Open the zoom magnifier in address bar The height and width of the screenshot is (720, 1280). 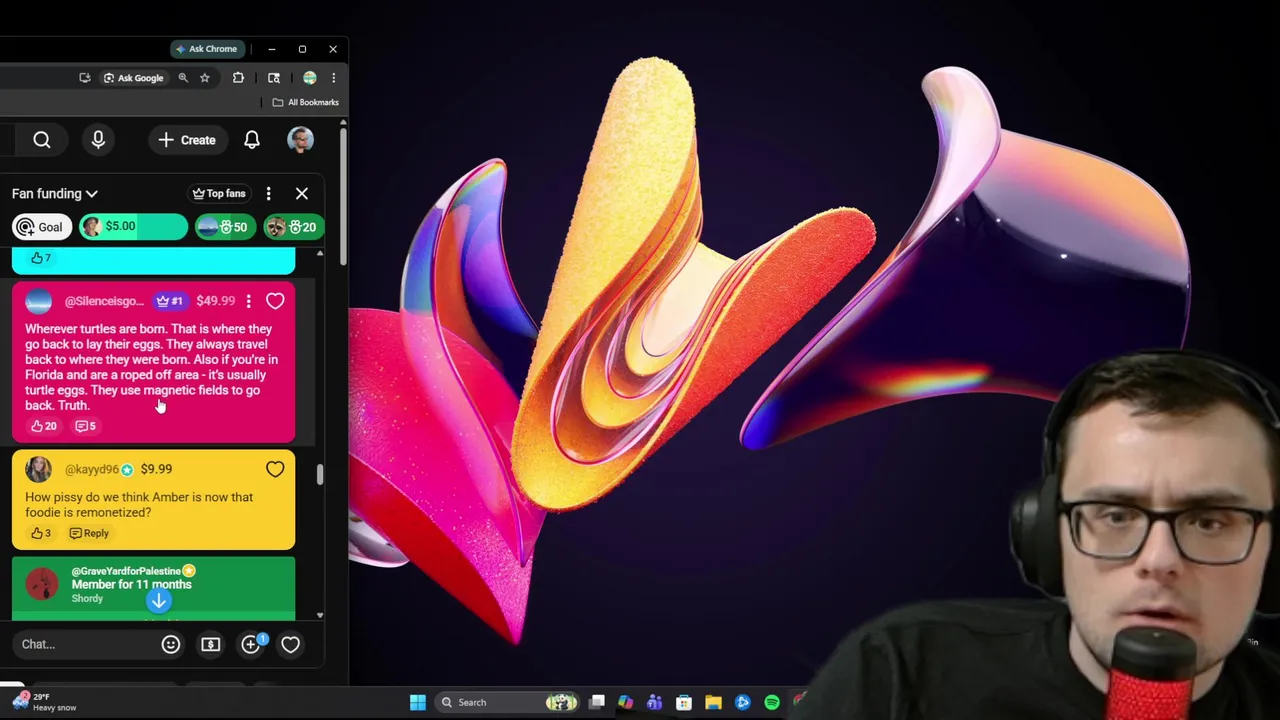pyautogui.click(x=183, y=78)
